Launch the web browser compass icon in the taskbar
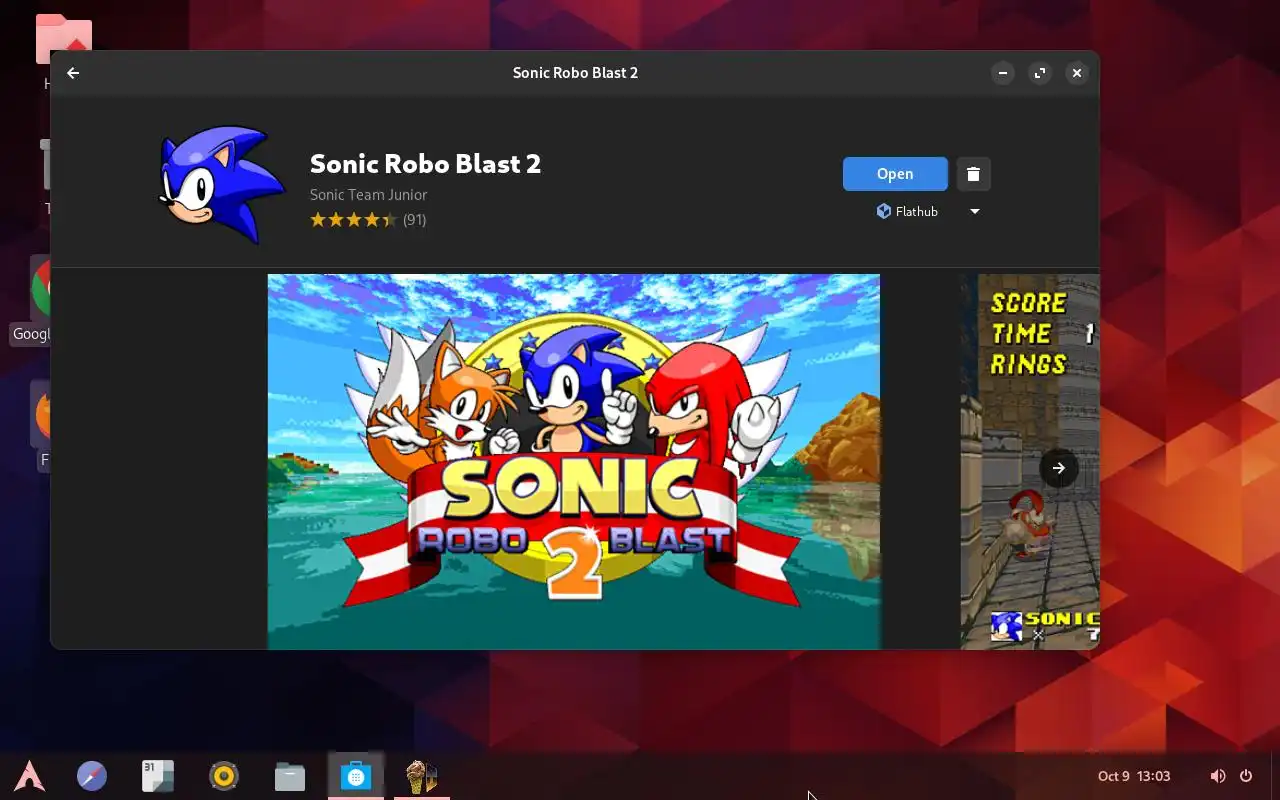1280x800 pixels. pyautogui.click(x=92, y=776)
